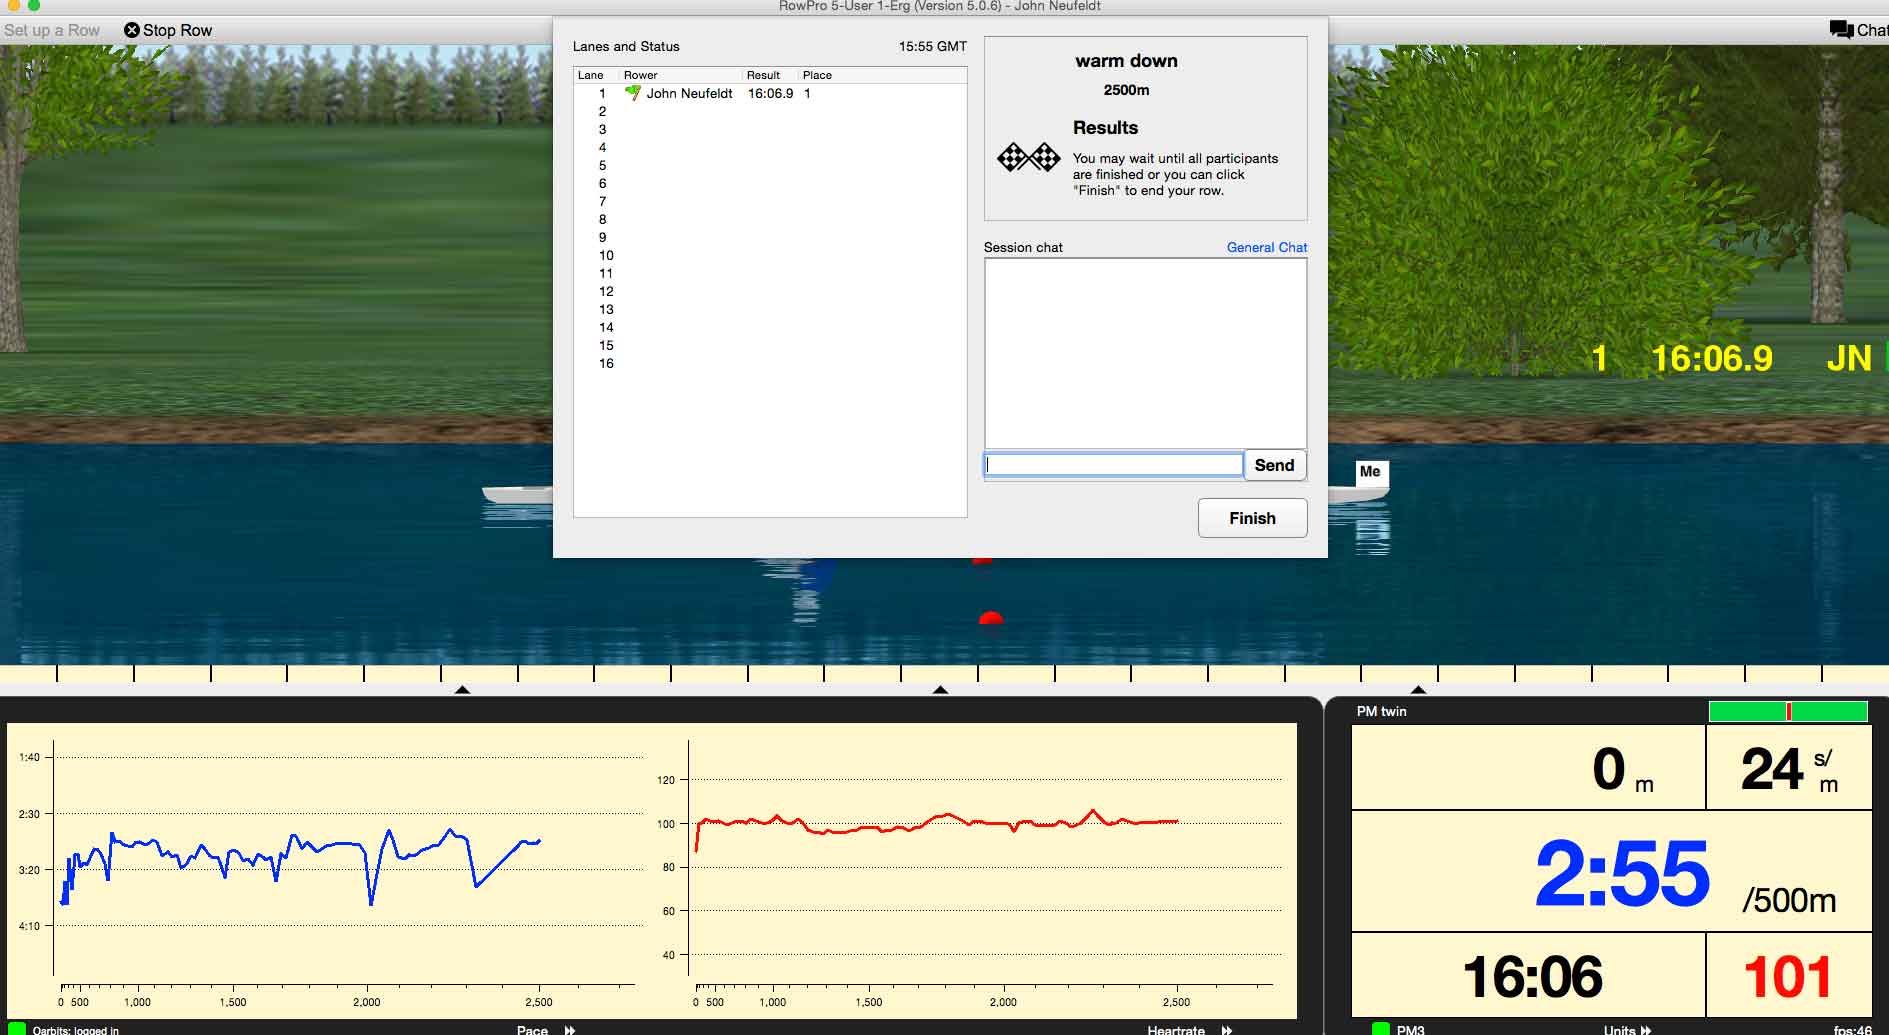Click the warm down title text
This screenshot has width=1889, height=1035.
(x=1126, y=61)
